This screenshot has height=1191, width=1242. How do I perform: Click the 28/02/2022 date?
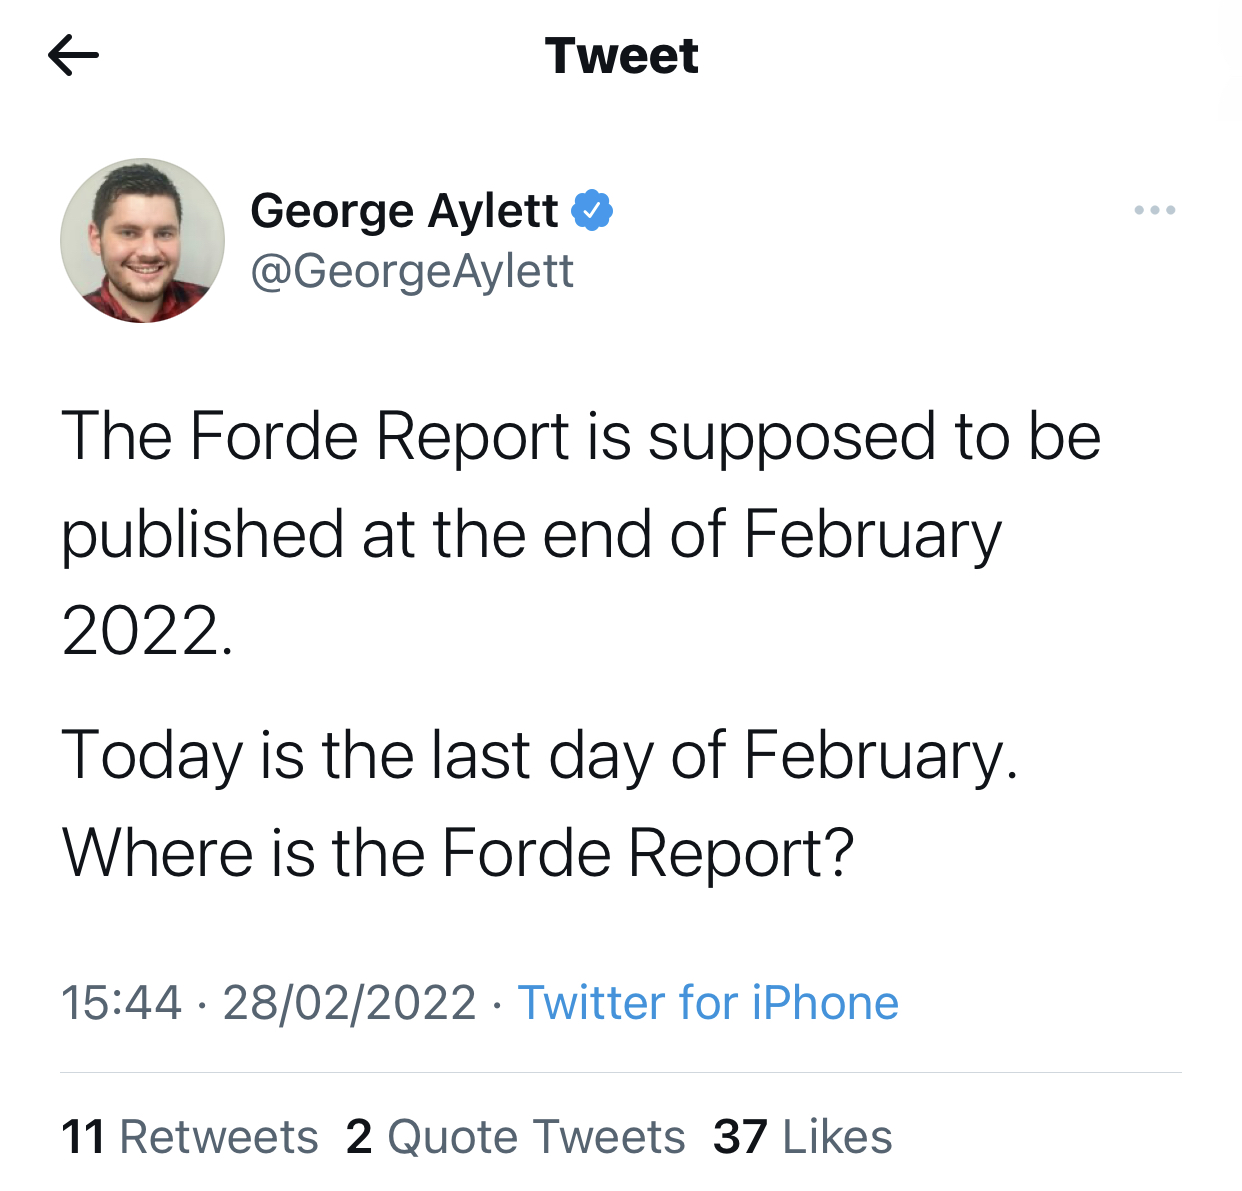coord(349,1003)
